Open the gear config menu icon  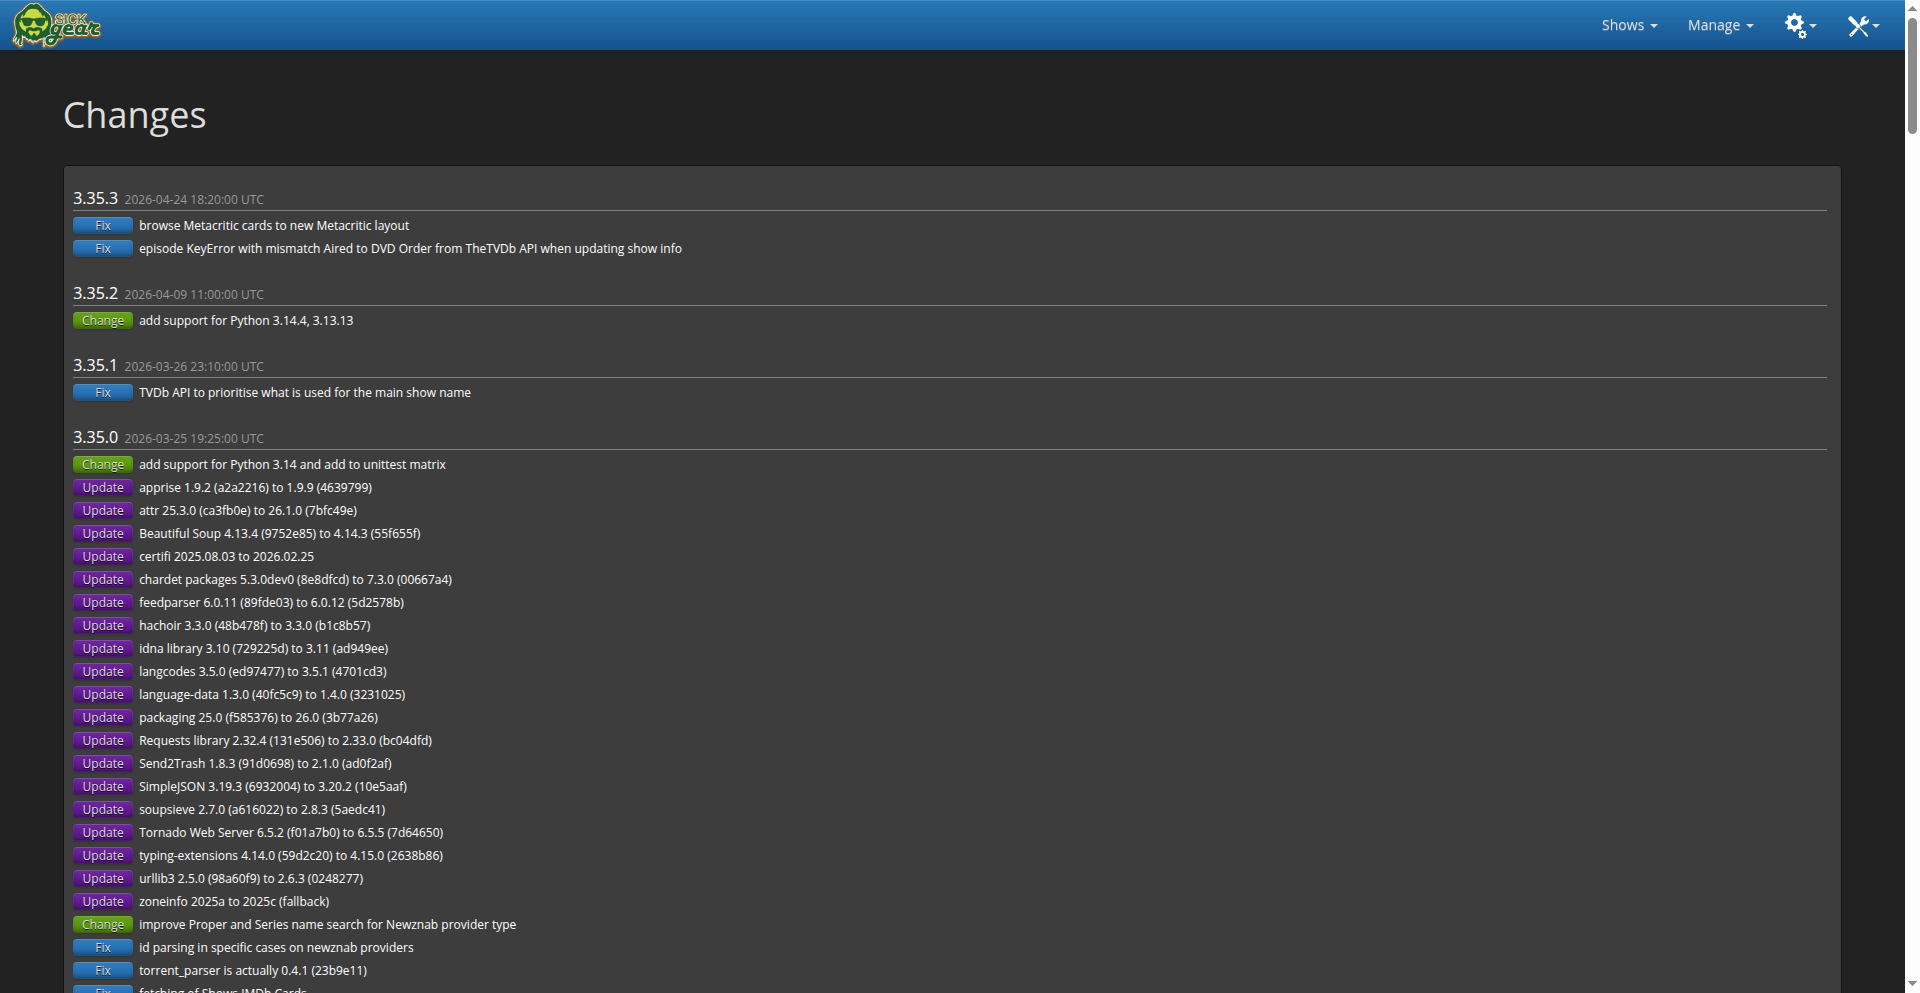point(1799,25)
